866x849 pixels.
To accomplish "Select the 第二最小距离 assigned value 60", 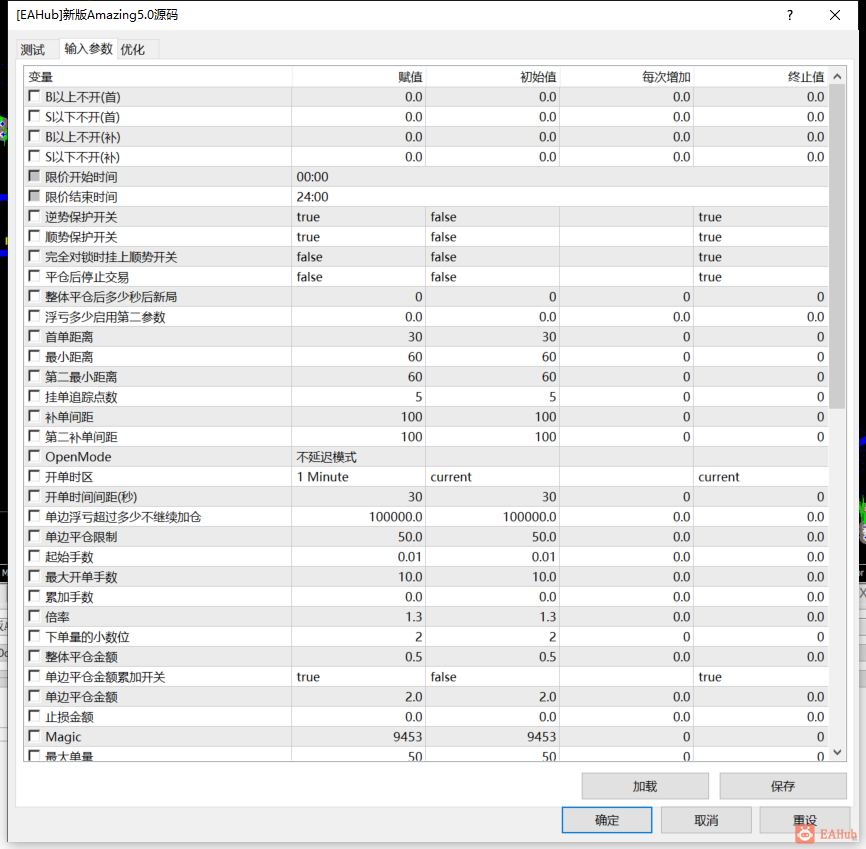I will (x=358, y=377).
